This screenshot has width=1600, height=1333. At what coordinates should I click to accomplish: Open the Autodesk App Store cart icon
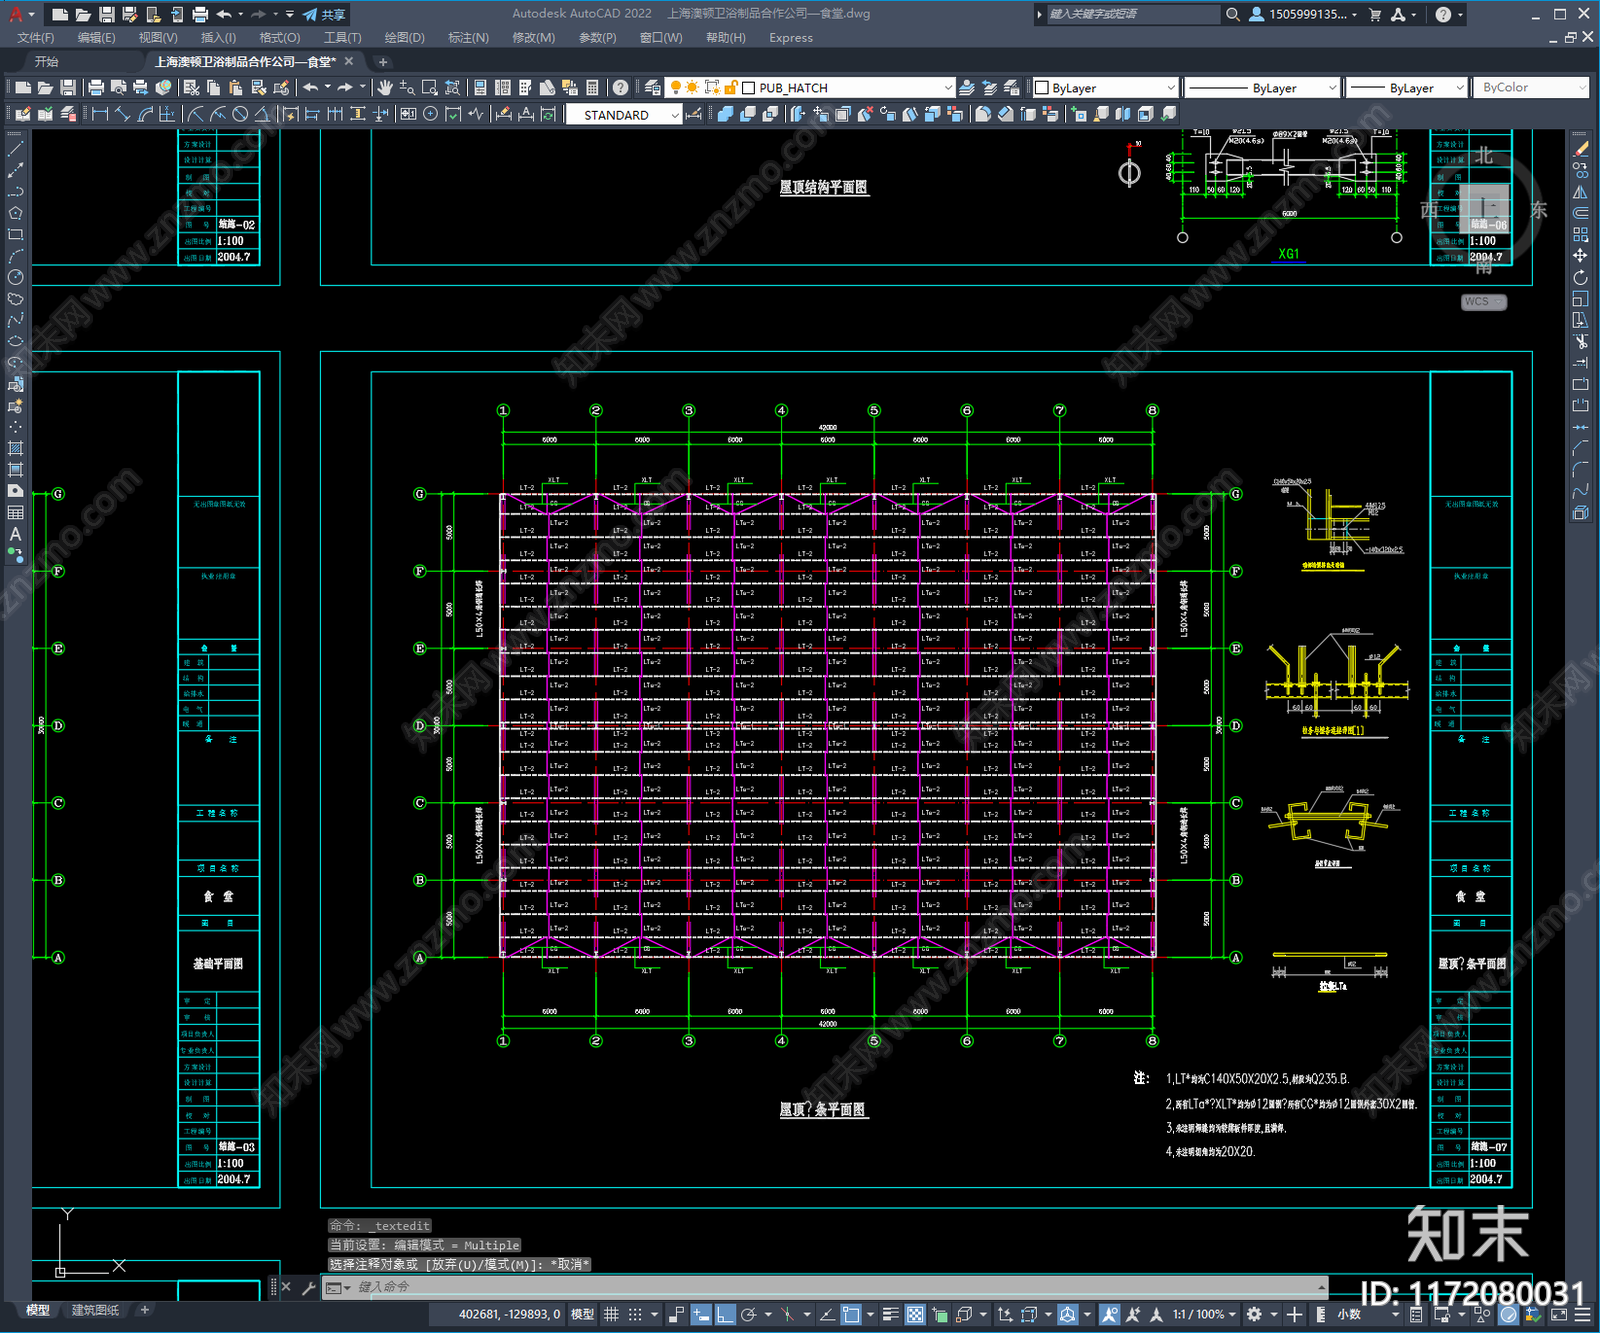(1375, 14)
